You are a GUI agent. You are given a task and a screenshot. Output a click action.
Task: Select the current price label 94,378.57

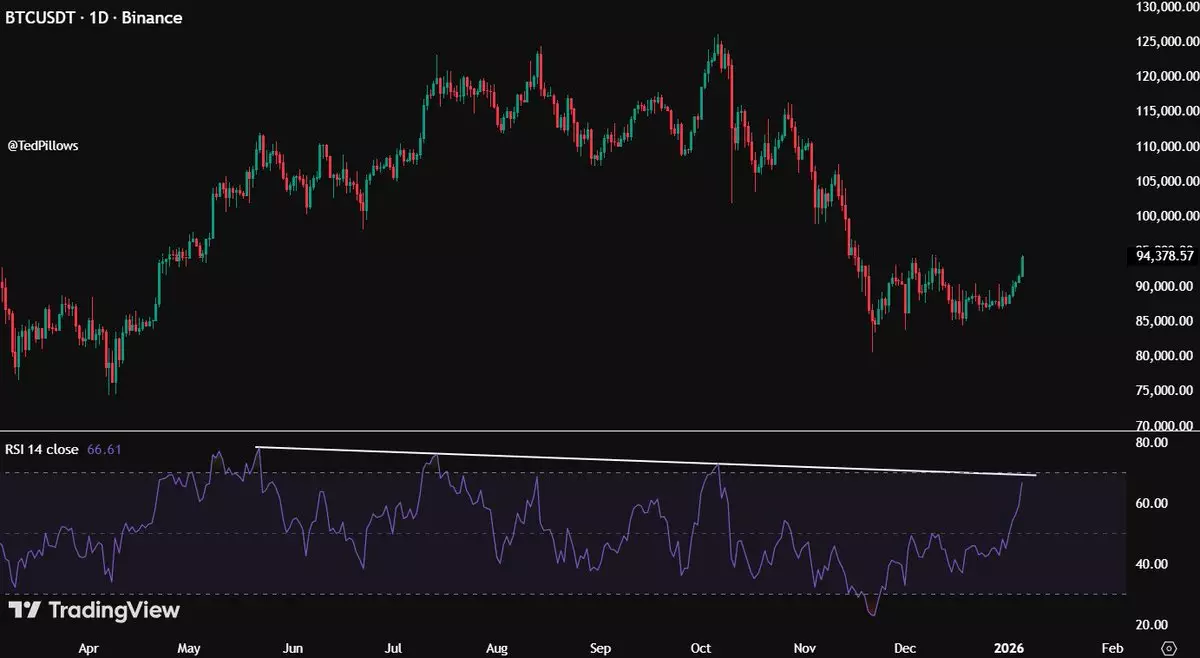click(x=1165, y=256)
